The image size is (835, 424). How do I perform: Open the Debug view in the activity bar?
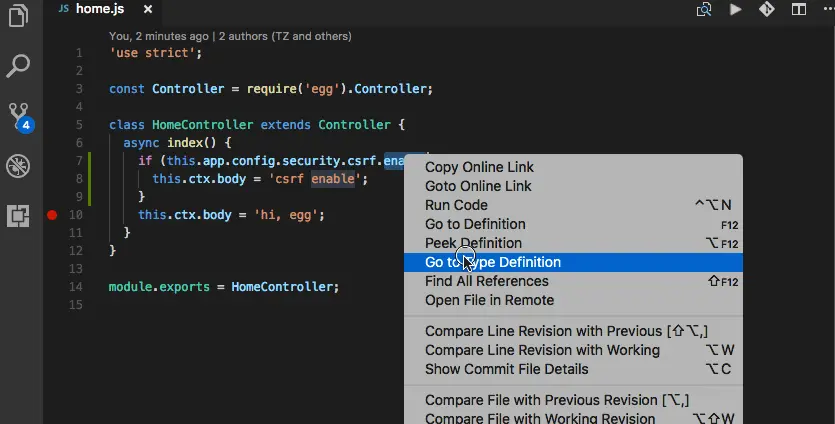[18, 166]
